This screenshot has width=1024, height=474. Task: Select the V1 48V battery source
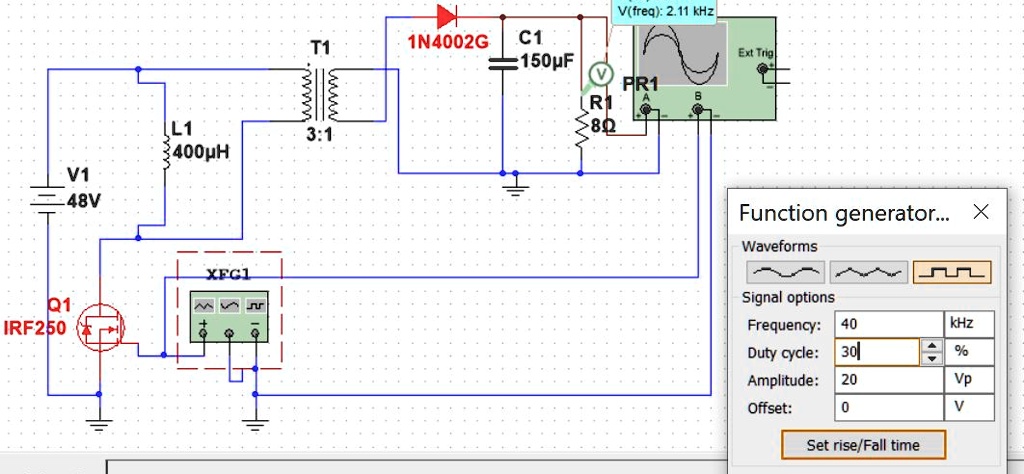[x=47, y=199]
